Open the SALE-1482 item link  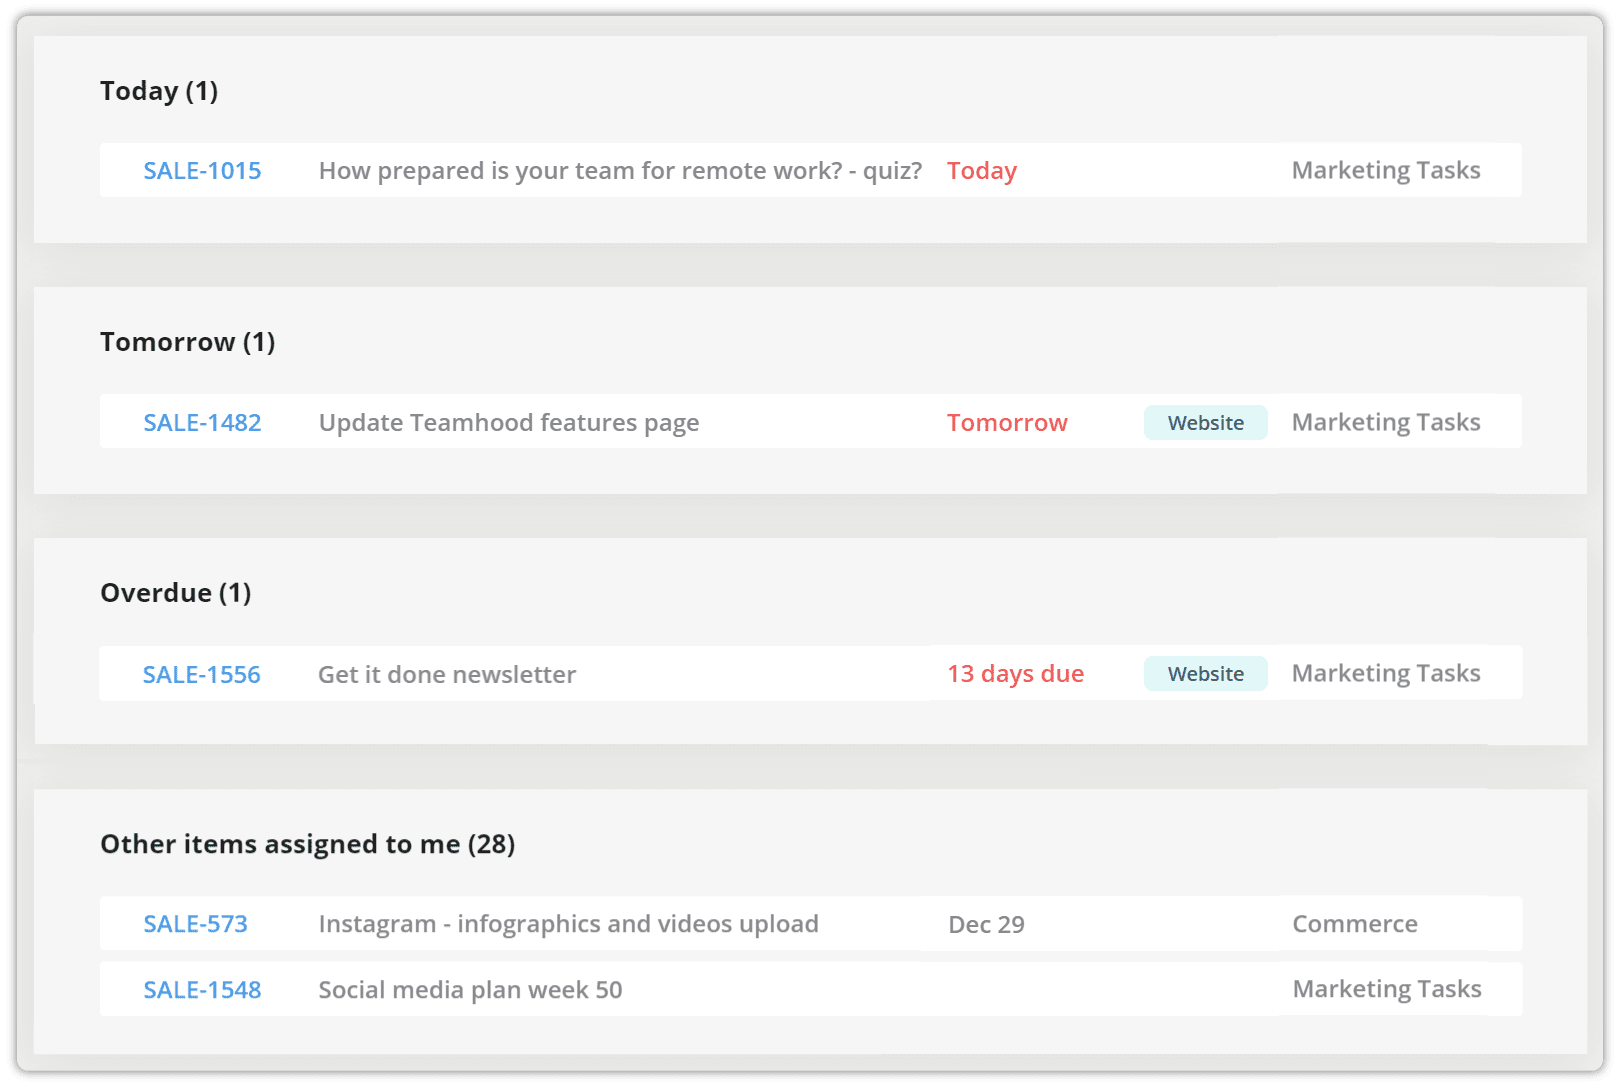coord(202,423)
